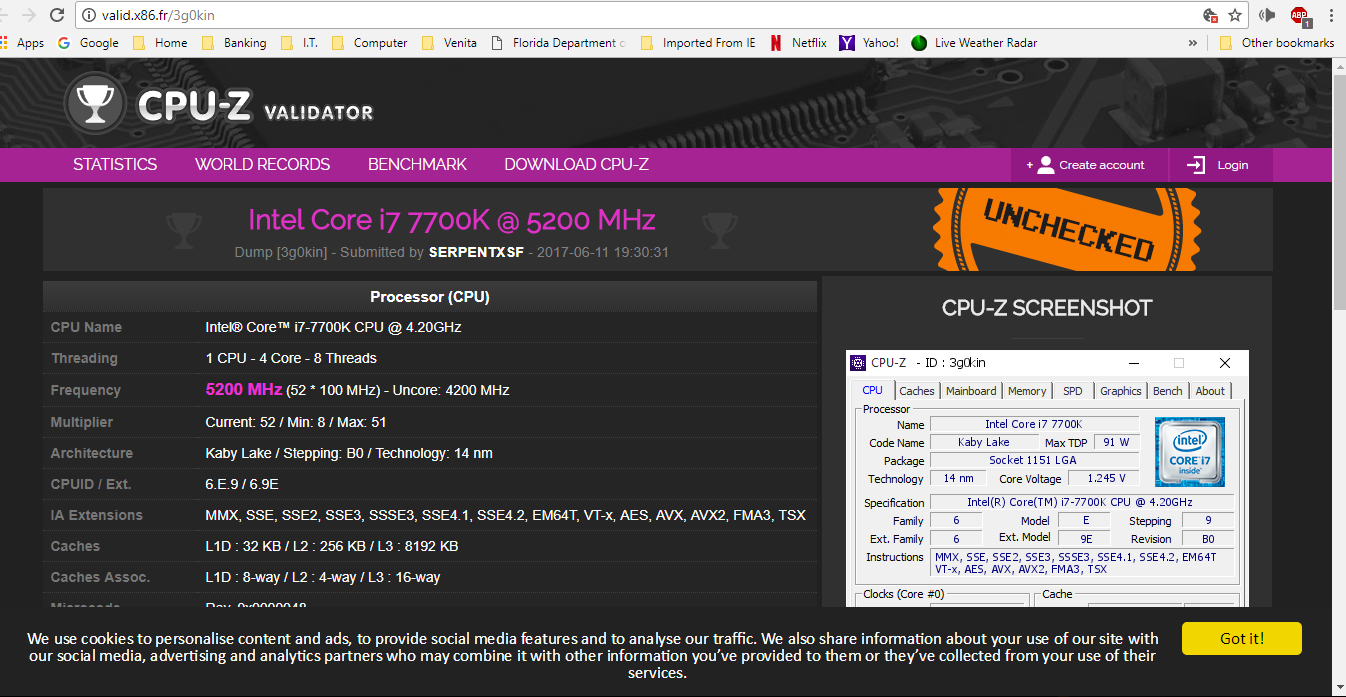Open the Florida Department bookmark
Screen dimensions: 1346x697
558,43
